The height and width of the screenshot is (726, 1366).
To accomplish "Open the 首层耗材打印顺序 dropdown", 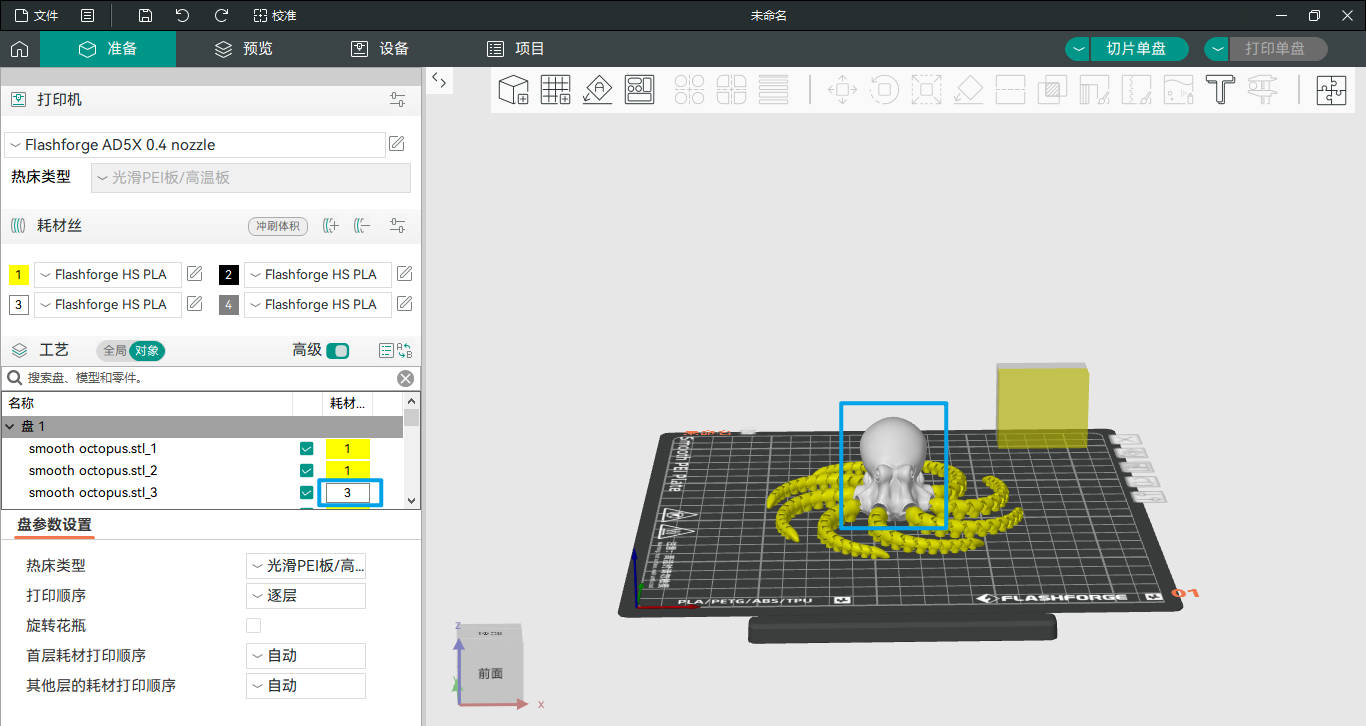I will 306,656.
